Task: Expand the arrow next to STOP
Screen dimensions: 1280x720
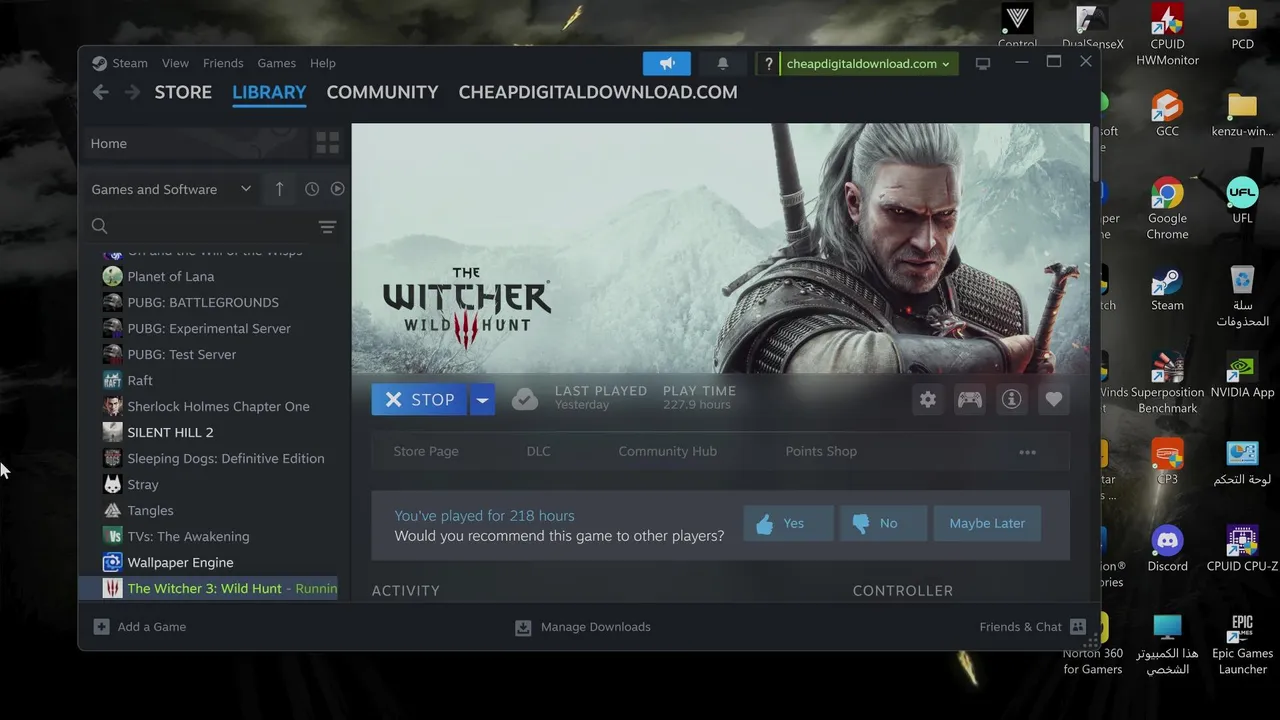Action: (x=482, y=399)
